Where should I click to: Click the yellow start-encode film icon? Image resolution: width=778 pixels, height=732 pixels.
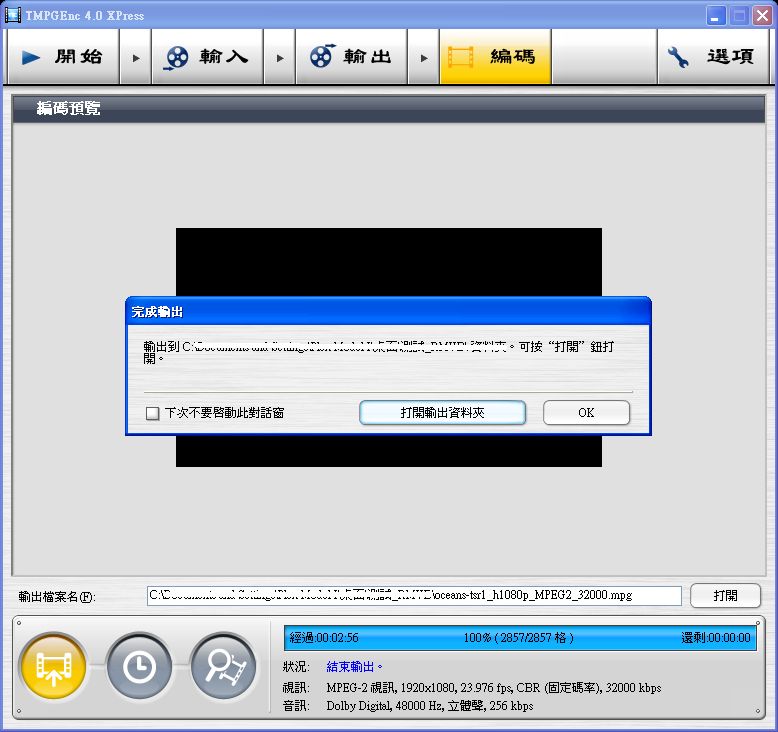coord(54,667)
